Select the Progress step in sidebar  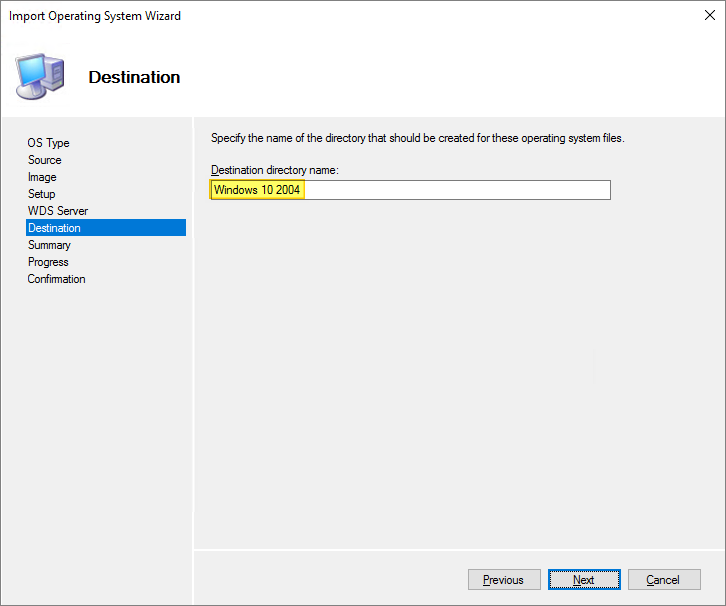pos(49,262)
